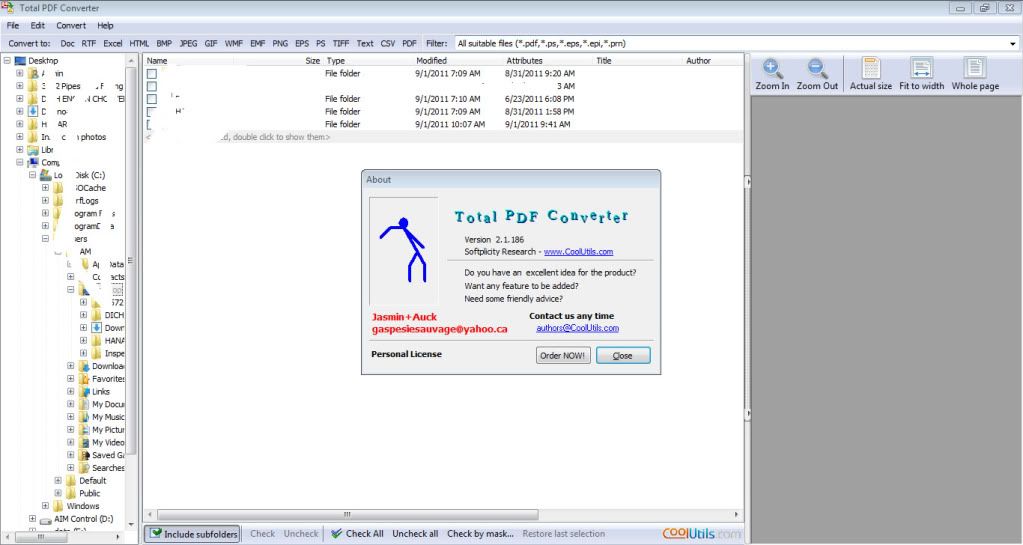Convert to Excel format
This screenshot has width=1023, height=545.
(113, 44)
